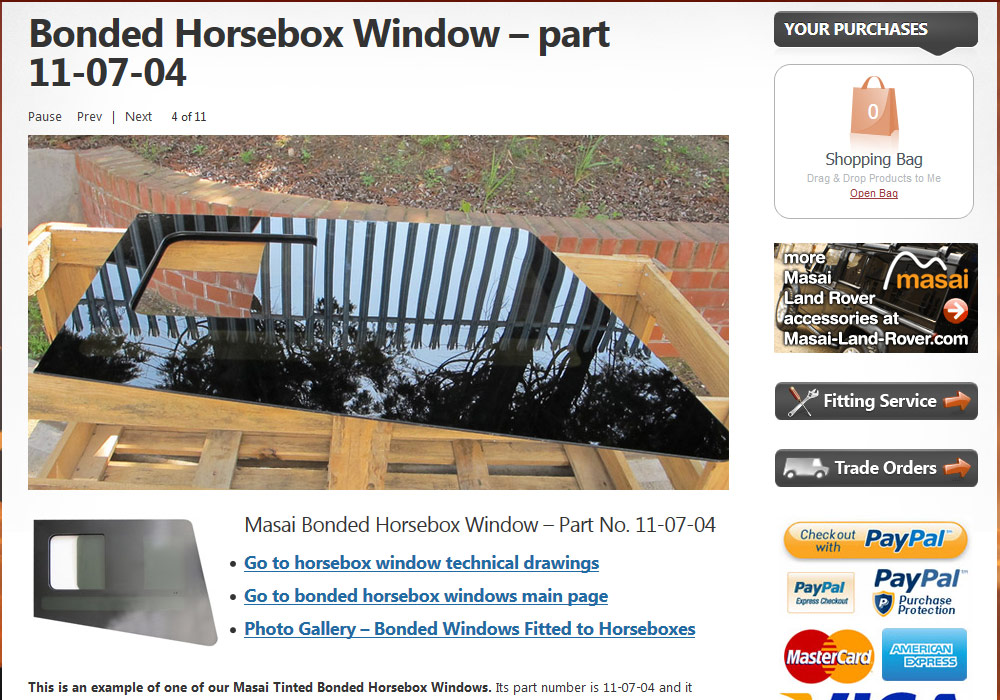This screenshot has width=1000, height=700.
Task: Click the horsebox window product thumbnail
Action: (x=124, y=582)
